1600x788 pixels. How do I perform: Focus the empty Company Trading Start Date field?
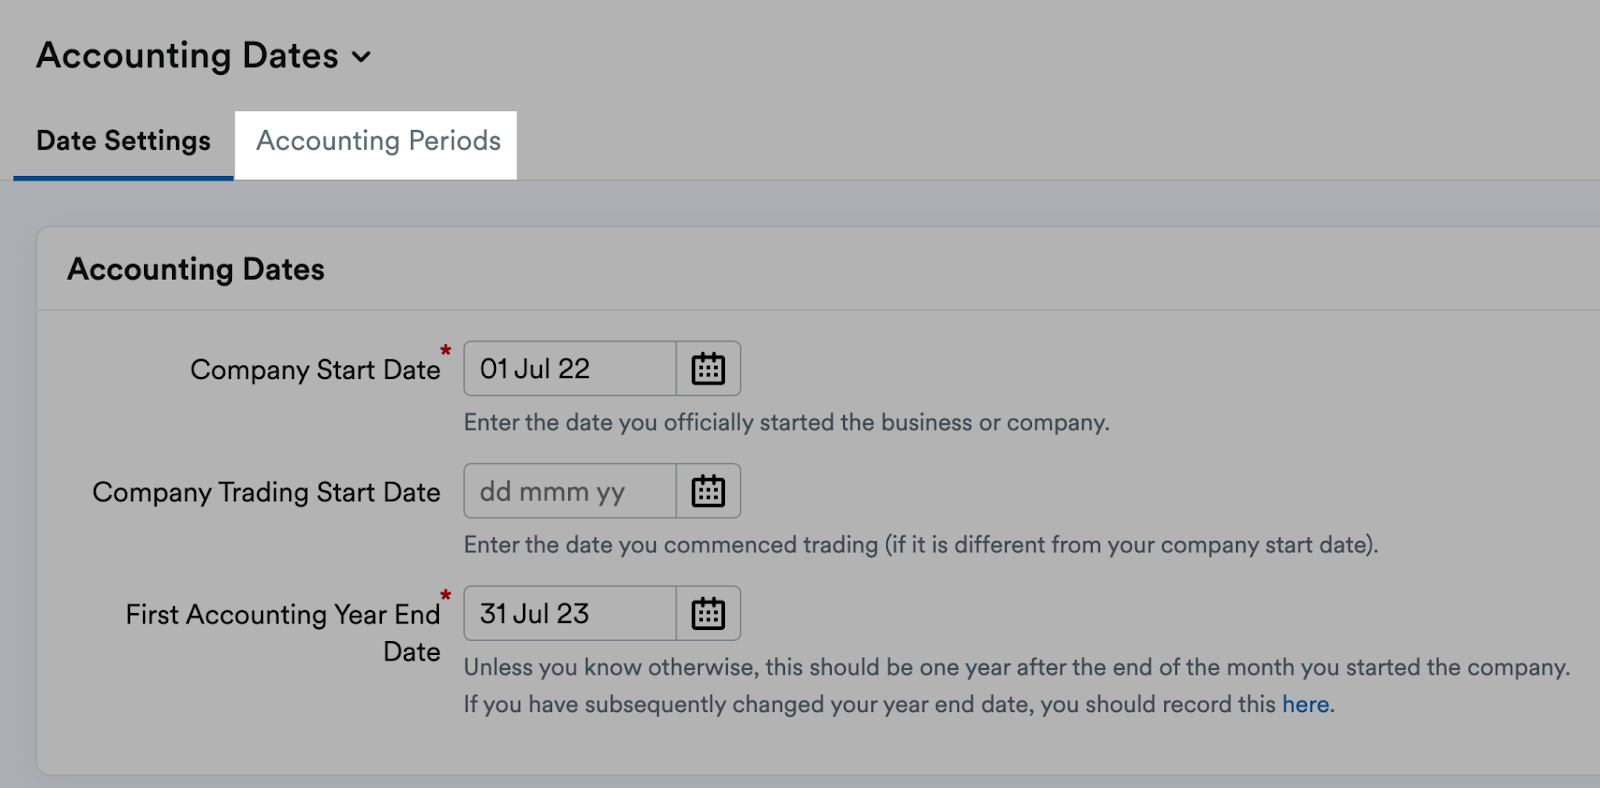(x=567, y=491)
